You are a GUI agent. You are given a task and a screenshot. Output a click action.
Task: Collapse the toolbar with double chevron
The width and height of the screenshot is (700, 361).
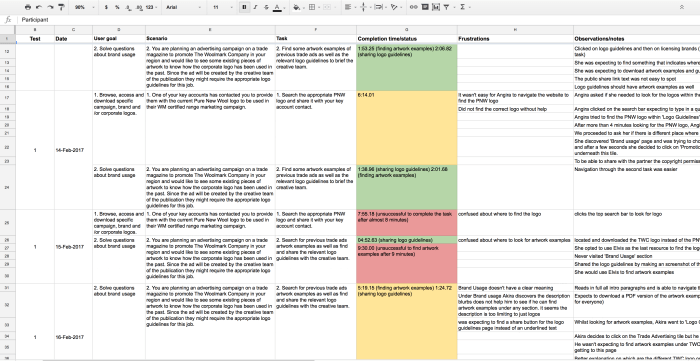click(682, 7)
